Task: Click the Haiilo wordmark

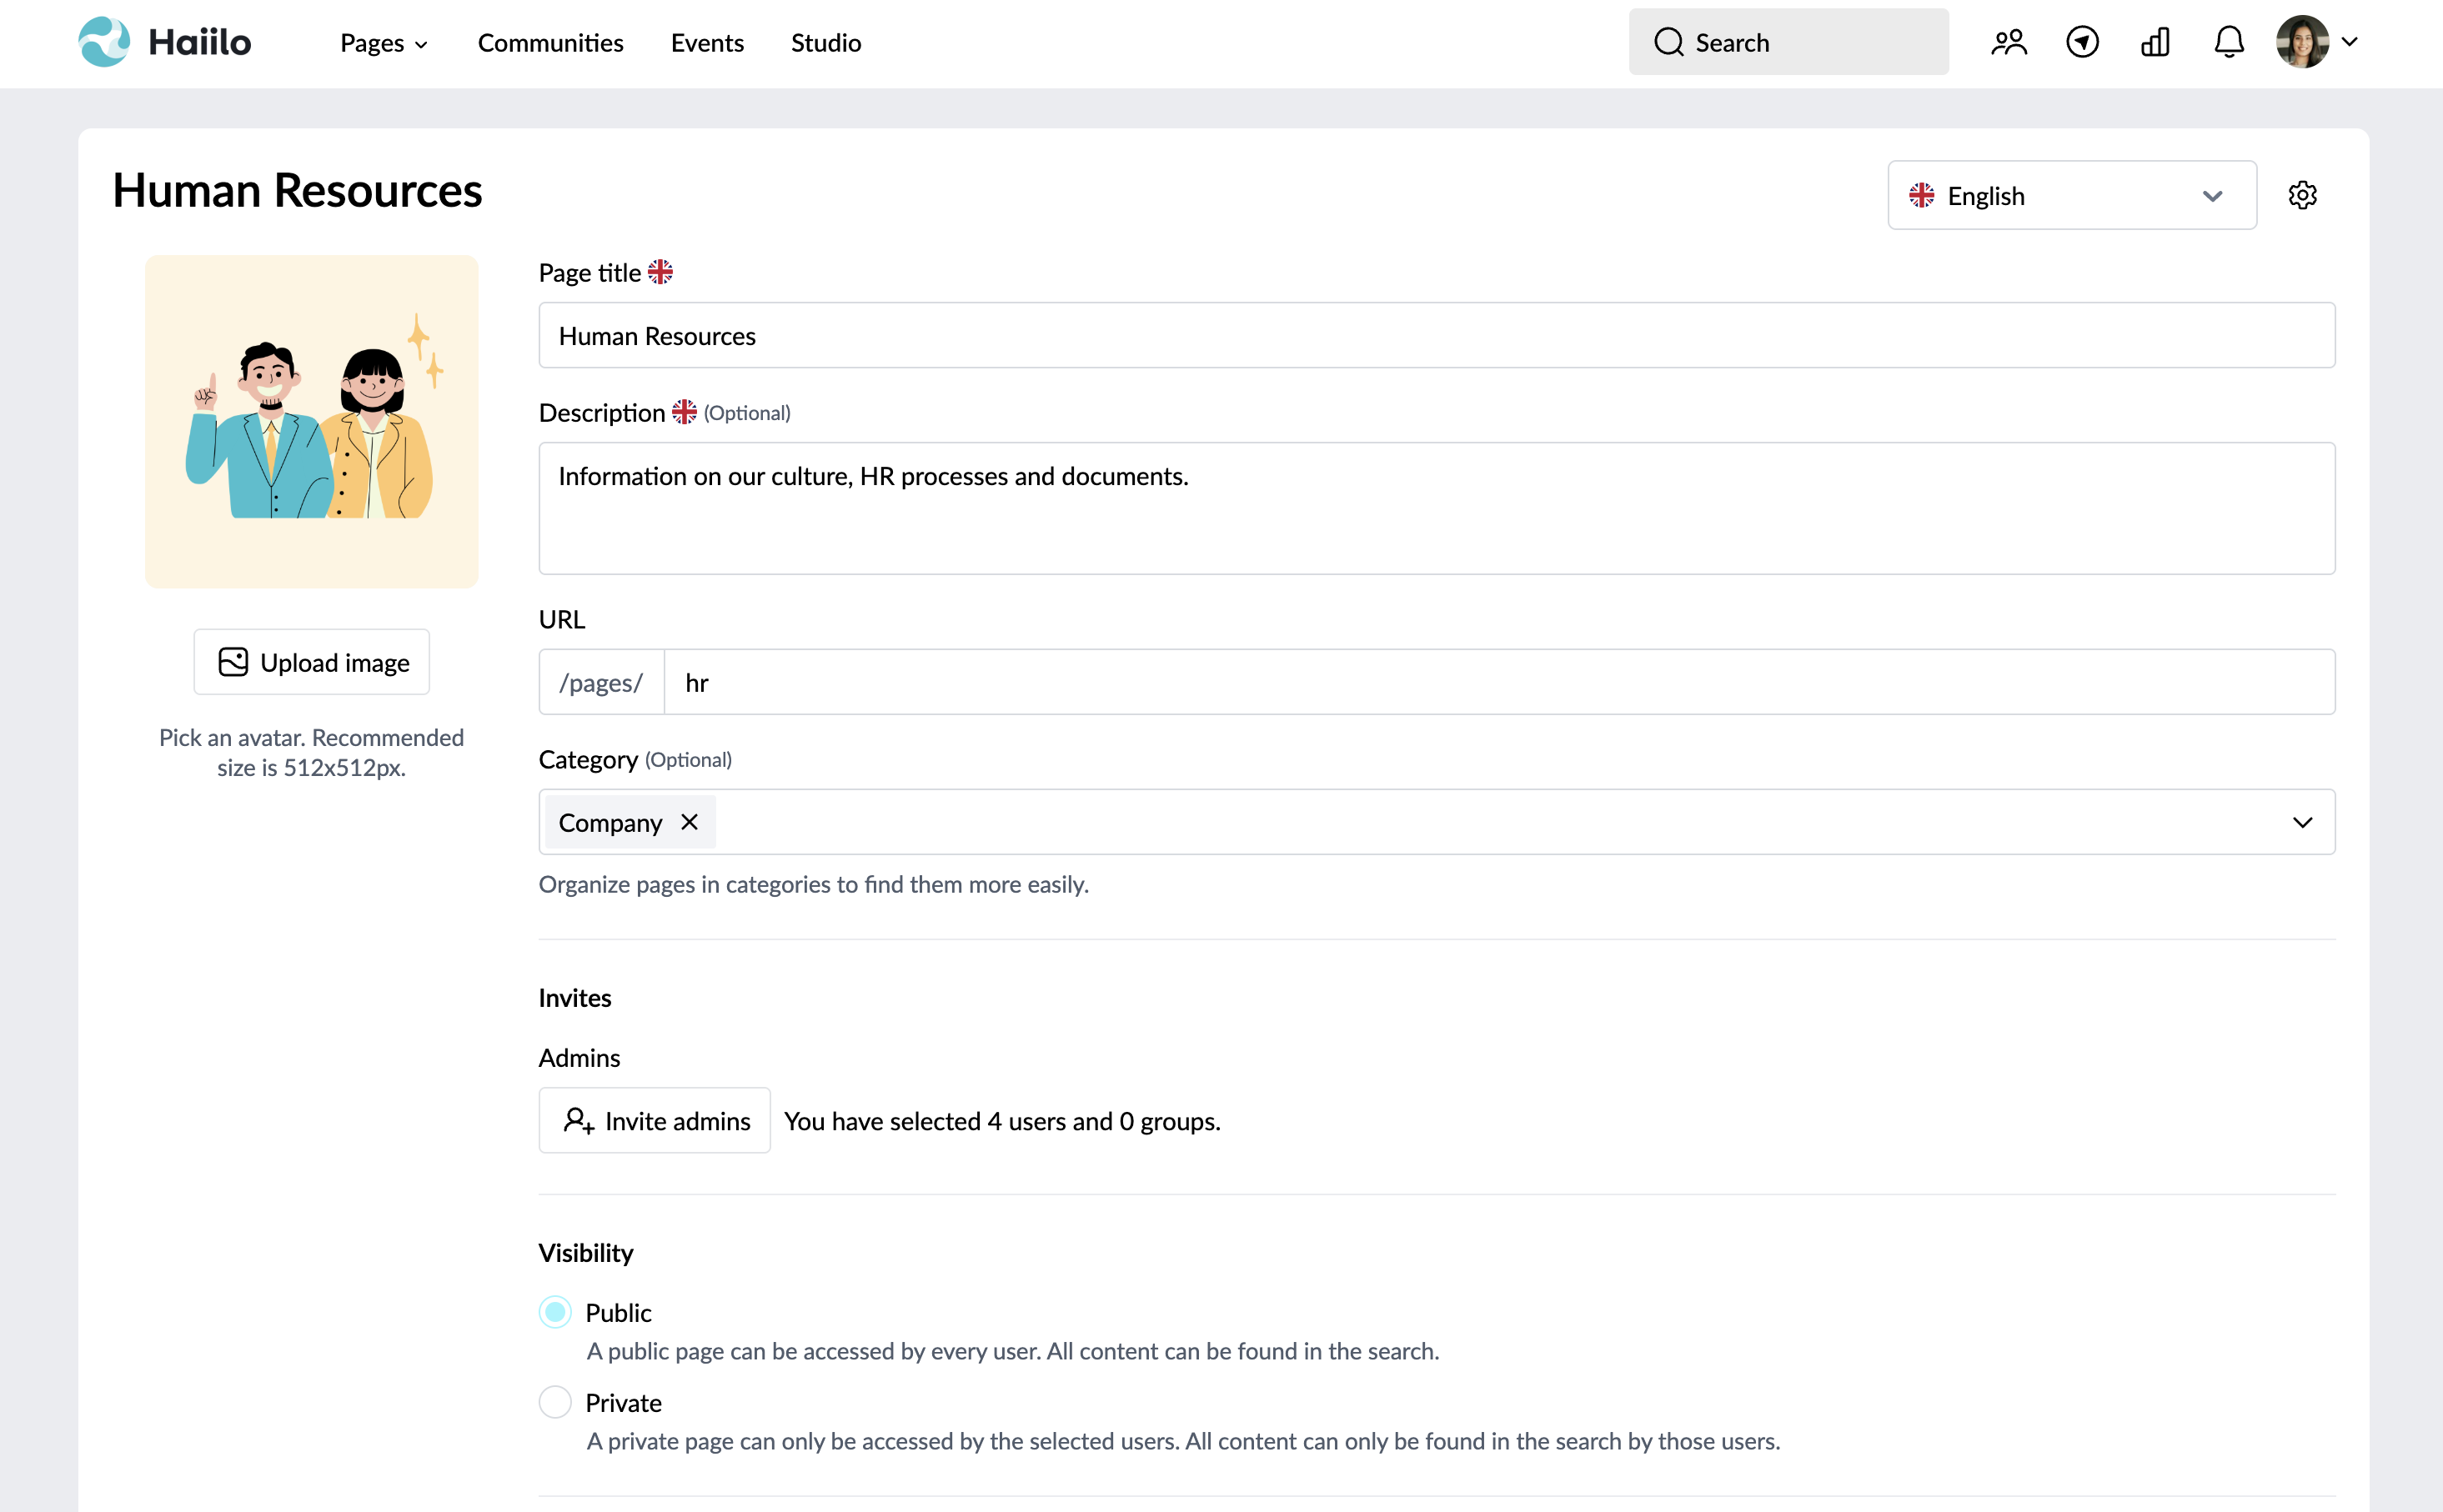Action: coord(200,42)
